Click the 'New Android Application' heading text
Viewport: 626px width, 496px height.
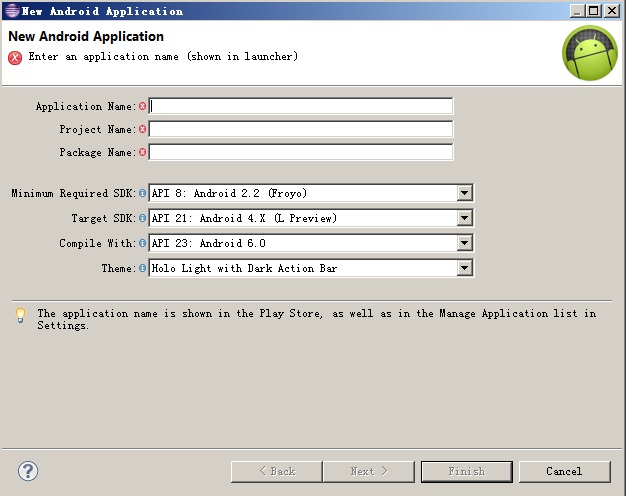coord(86,36)
